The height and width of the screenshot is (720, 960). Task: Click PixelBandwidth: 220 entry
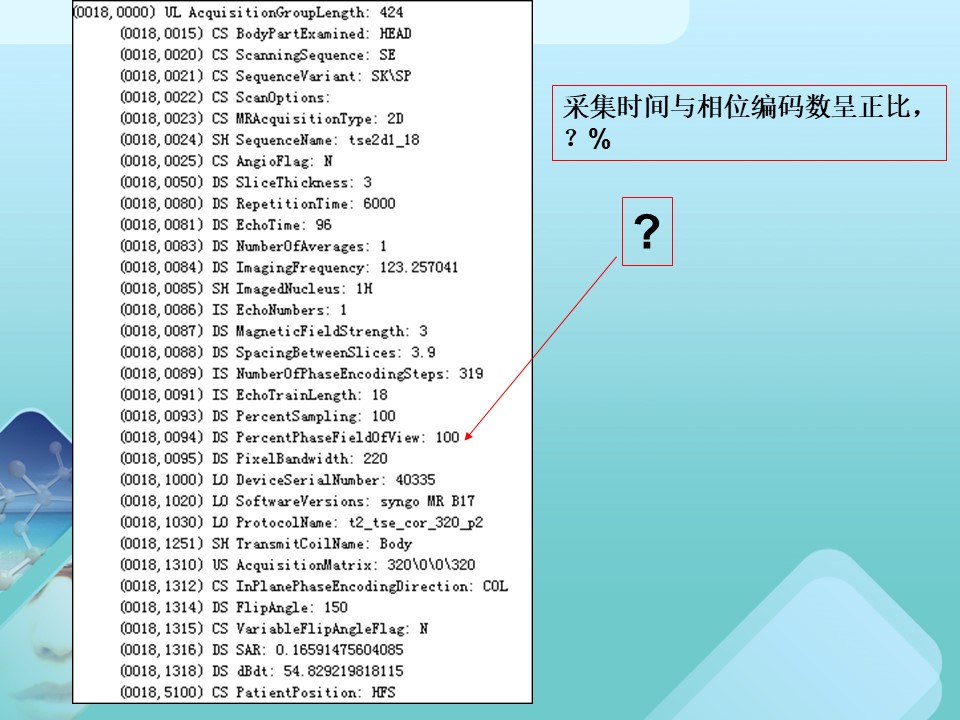(254, 459)
